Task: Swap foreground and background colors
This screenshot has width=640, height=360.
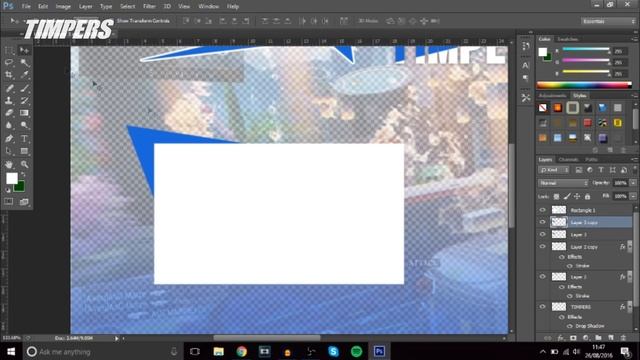Action: click(x=23, y=174)
